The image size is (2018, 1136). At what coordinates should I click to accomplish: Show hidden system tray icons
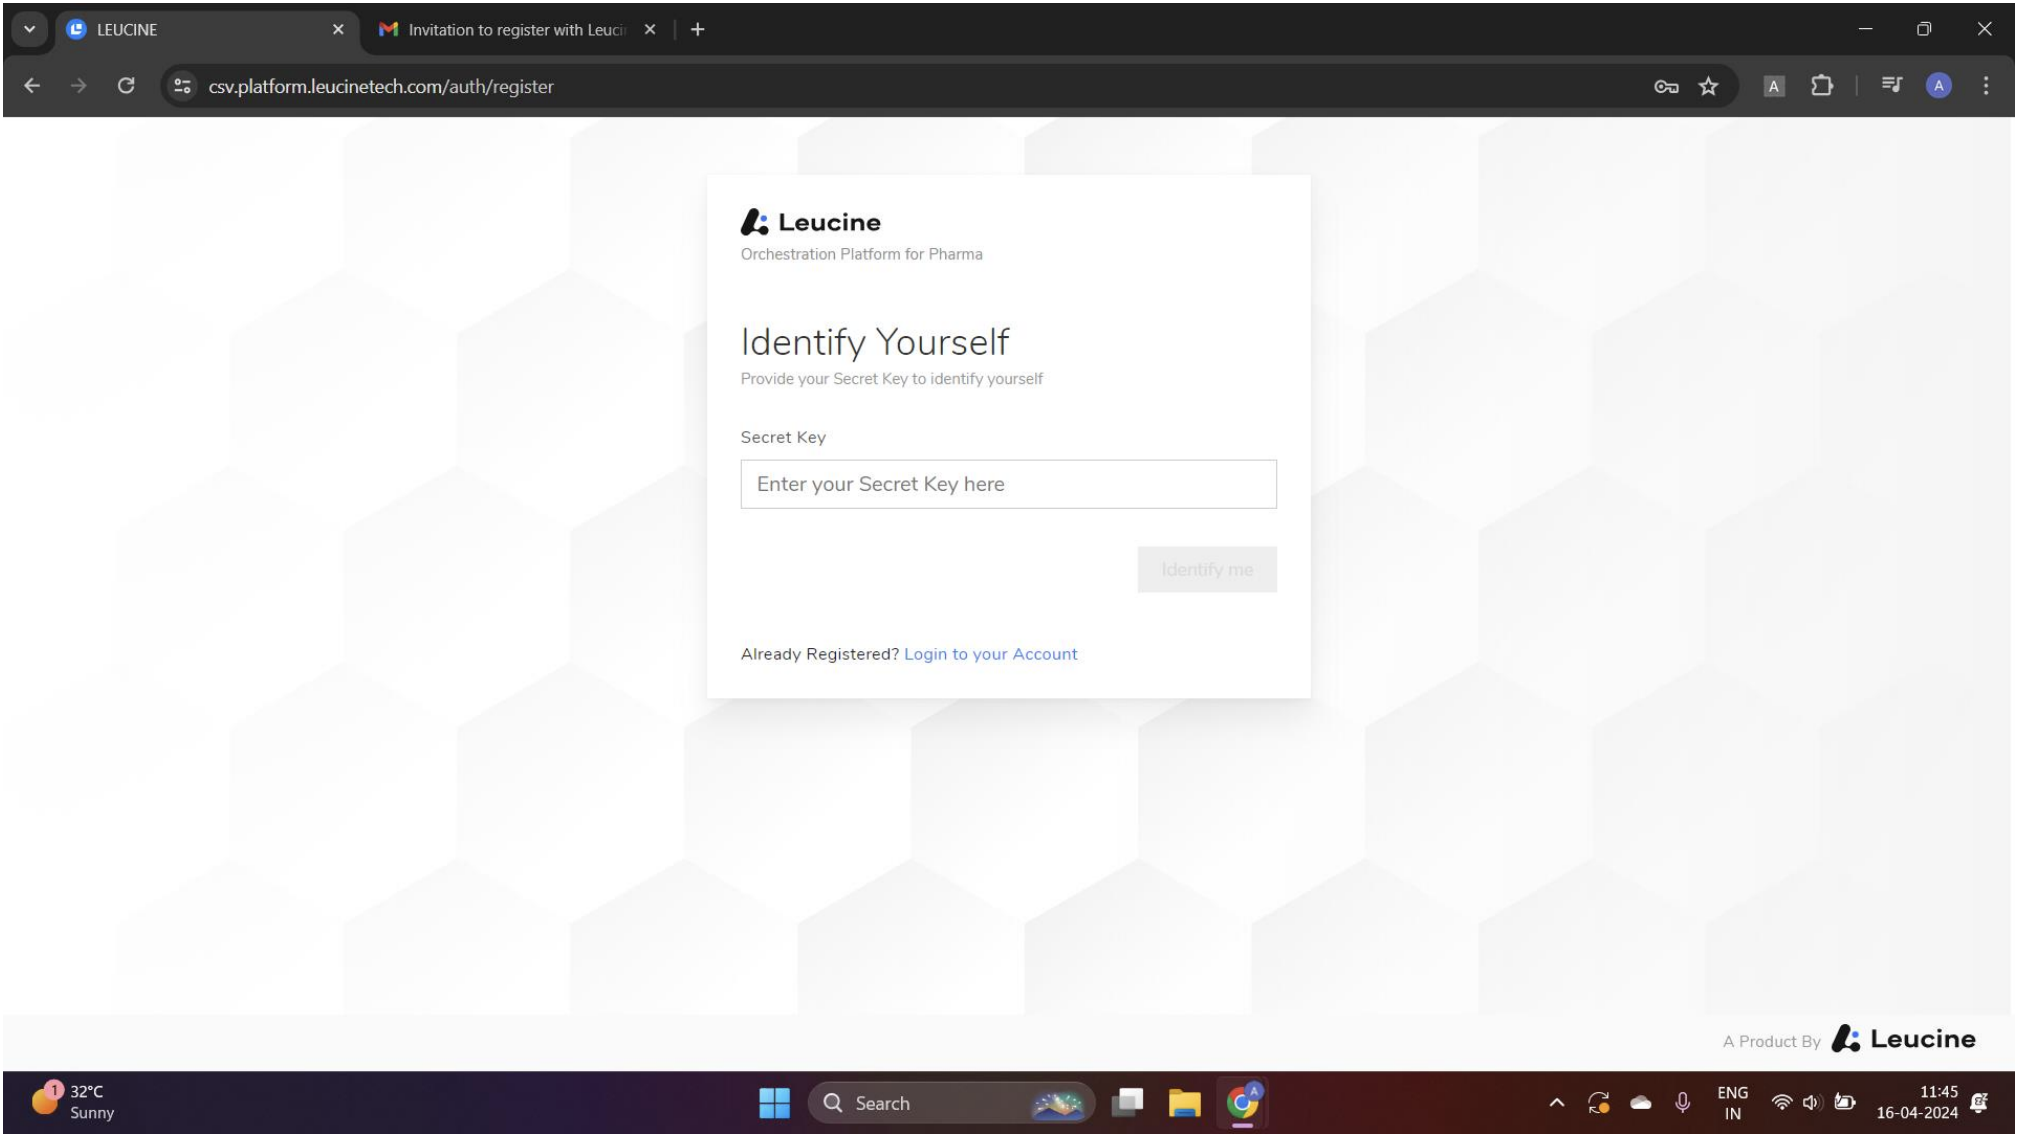point(1556,1103)
